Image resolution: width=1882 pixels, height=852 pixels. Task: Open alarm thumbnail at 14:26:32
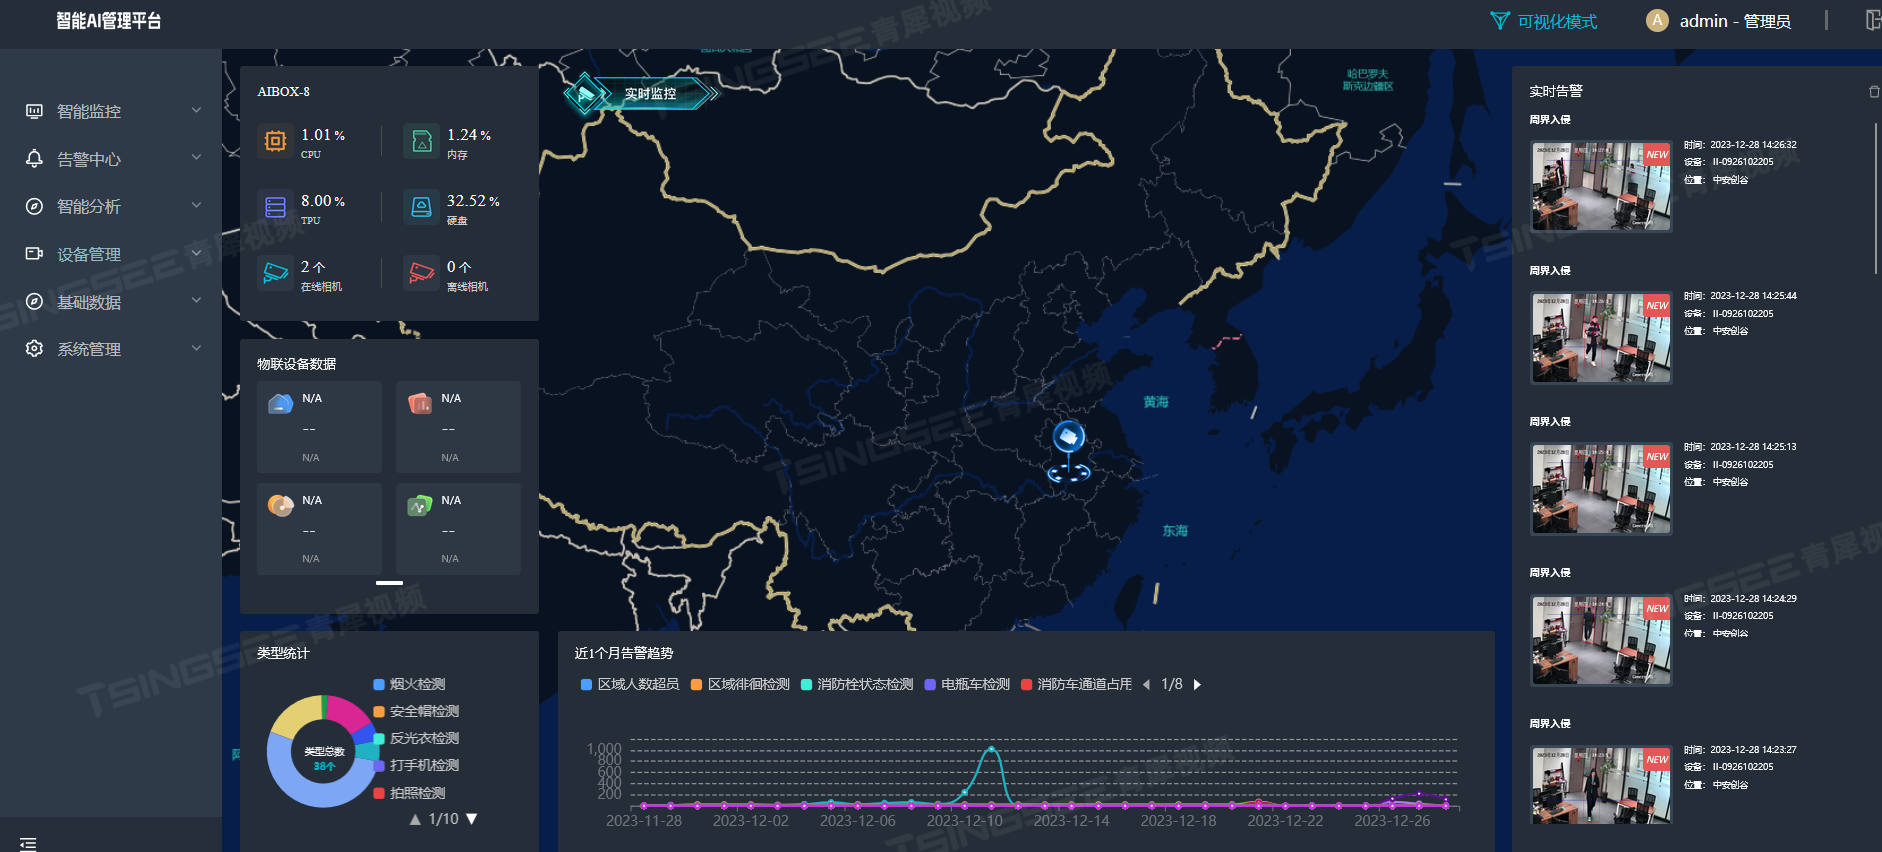(x=1601, y=186)
